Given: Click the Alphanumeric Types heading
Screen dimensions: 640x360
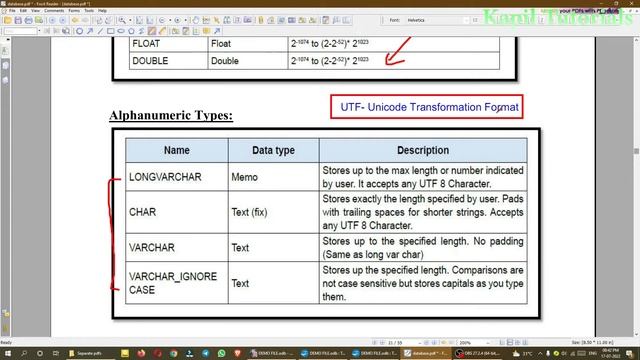Looking at the screenshot, I should [171, 116].
